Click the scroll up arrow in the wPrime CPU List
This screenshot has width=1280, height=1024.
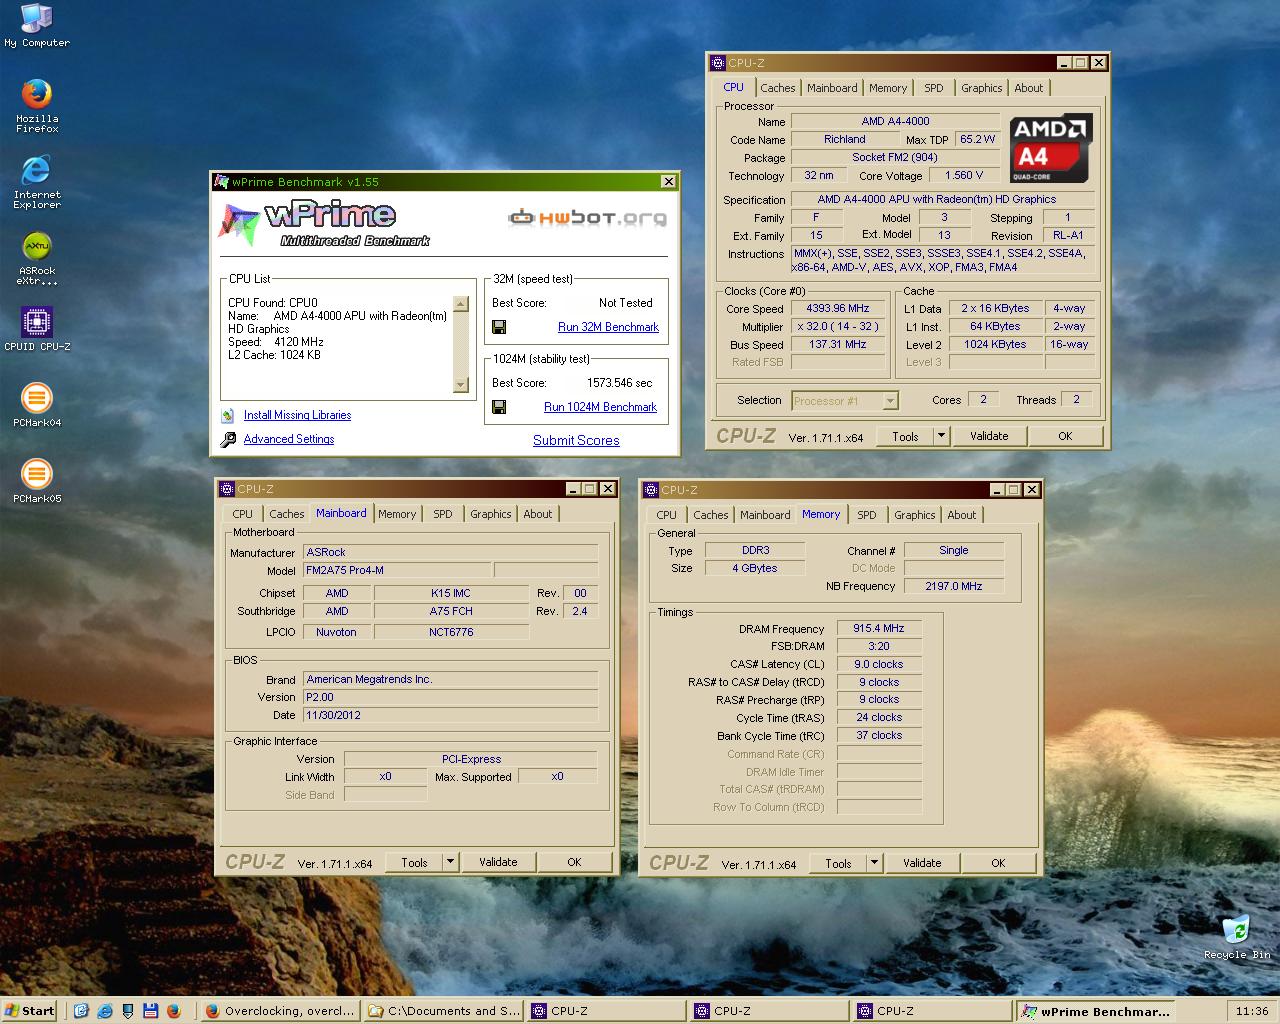point(460,304)
